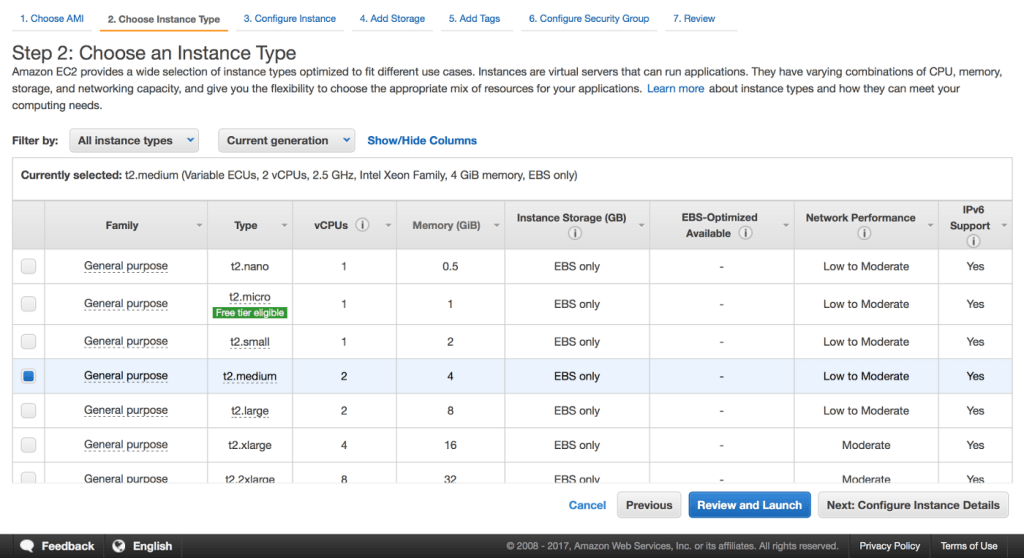1024x558 pixels.
Task: Open the IPv6 Support column sort arrow
Action: click(x=1004, y=225)
